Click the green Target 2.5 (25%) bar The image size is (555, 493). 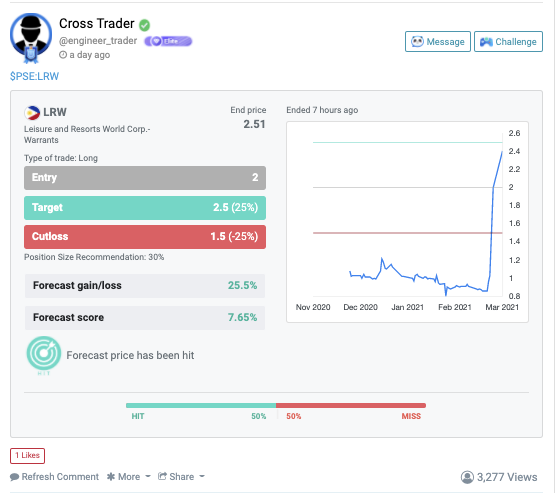click(x=145, y=208)
